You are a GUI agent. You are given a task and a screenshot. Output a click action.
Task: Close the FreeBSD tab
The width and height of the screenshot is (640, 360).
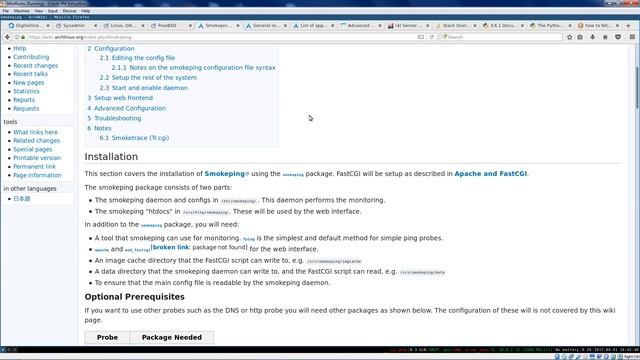point(190,25)
